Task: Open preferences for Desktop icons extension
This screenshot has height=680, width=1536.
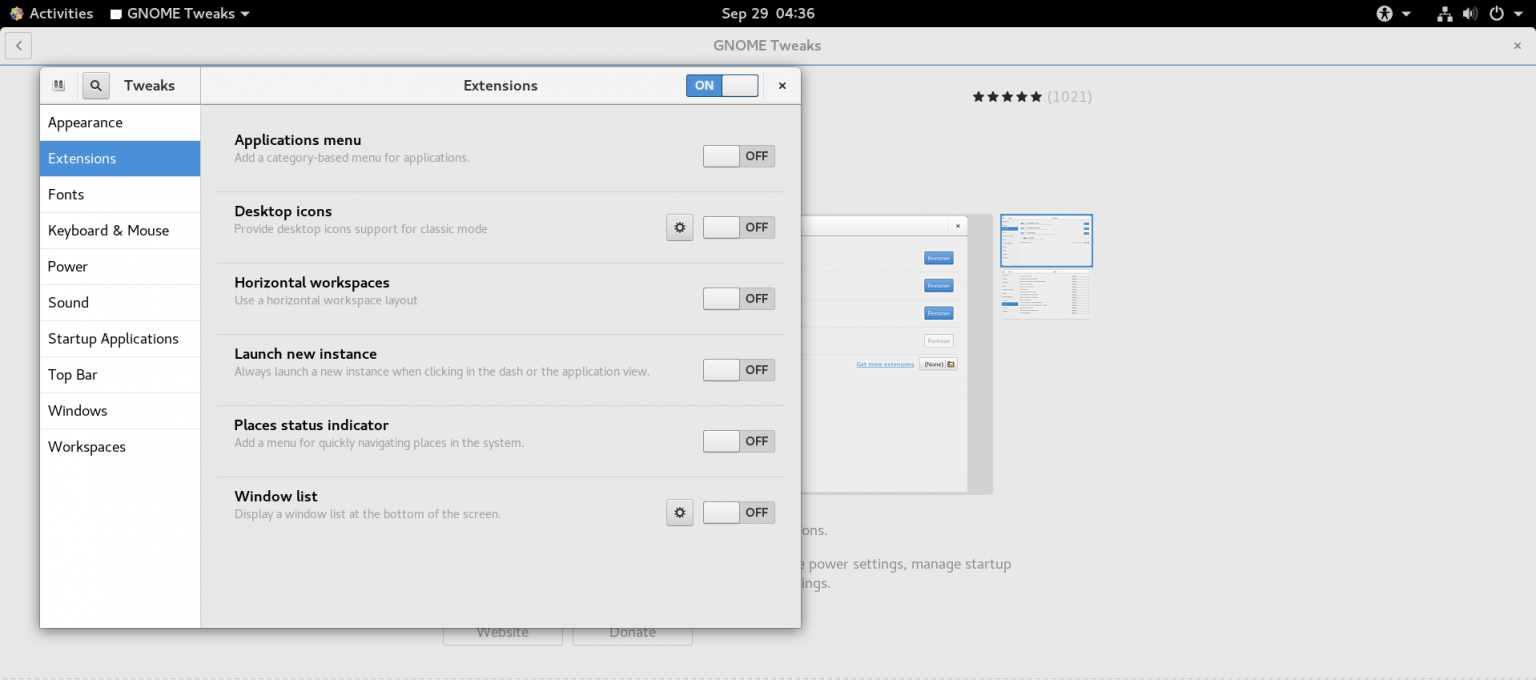Action: (679, 227)
